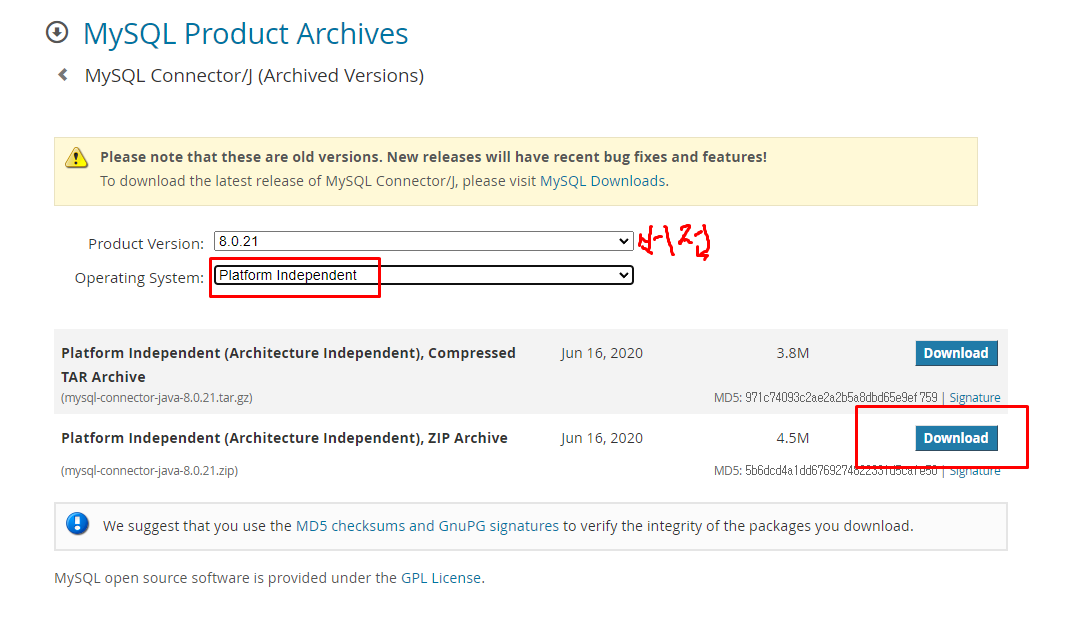Click the Jun 16, 2020 date in ZIP row
Viewport: 1066px width, 617px height.
[602, 438]
